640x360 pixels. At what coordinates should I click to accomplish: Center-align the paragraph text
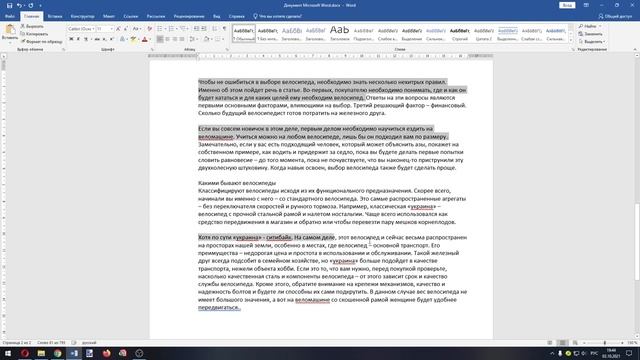167,39
